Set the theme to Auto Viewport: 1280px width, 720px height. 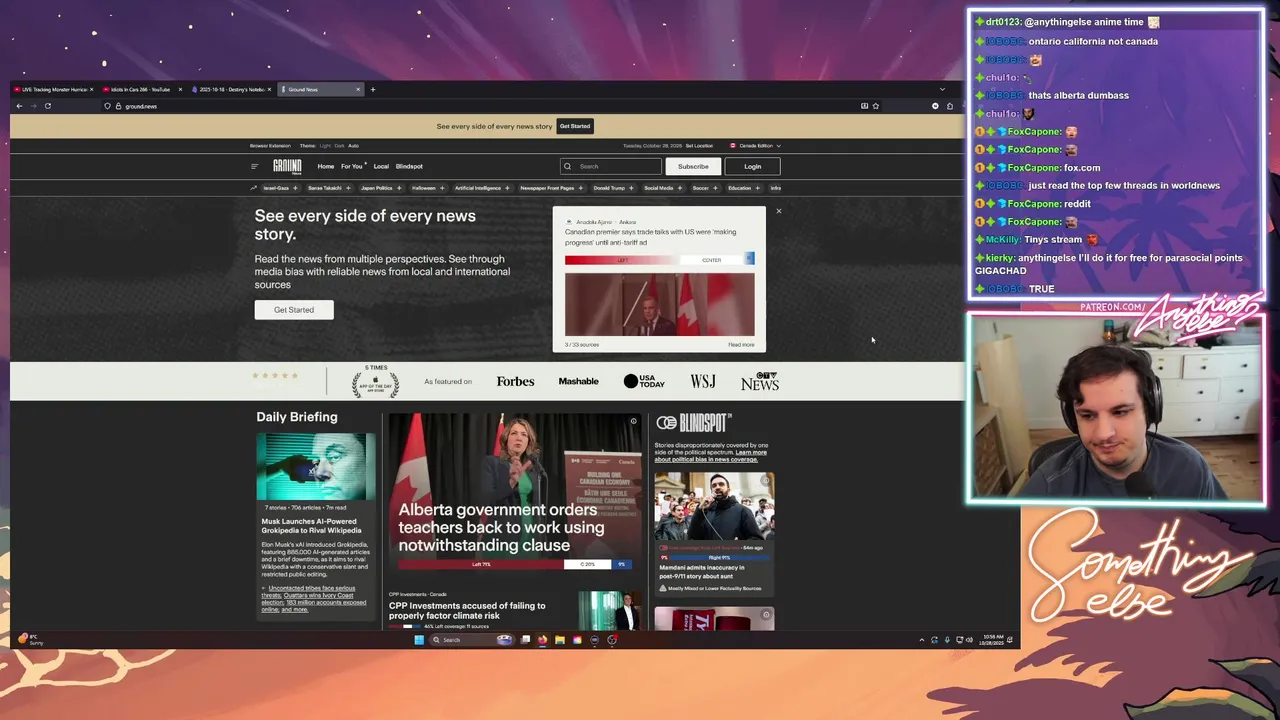pyautogui.click(x=353, y=146)
